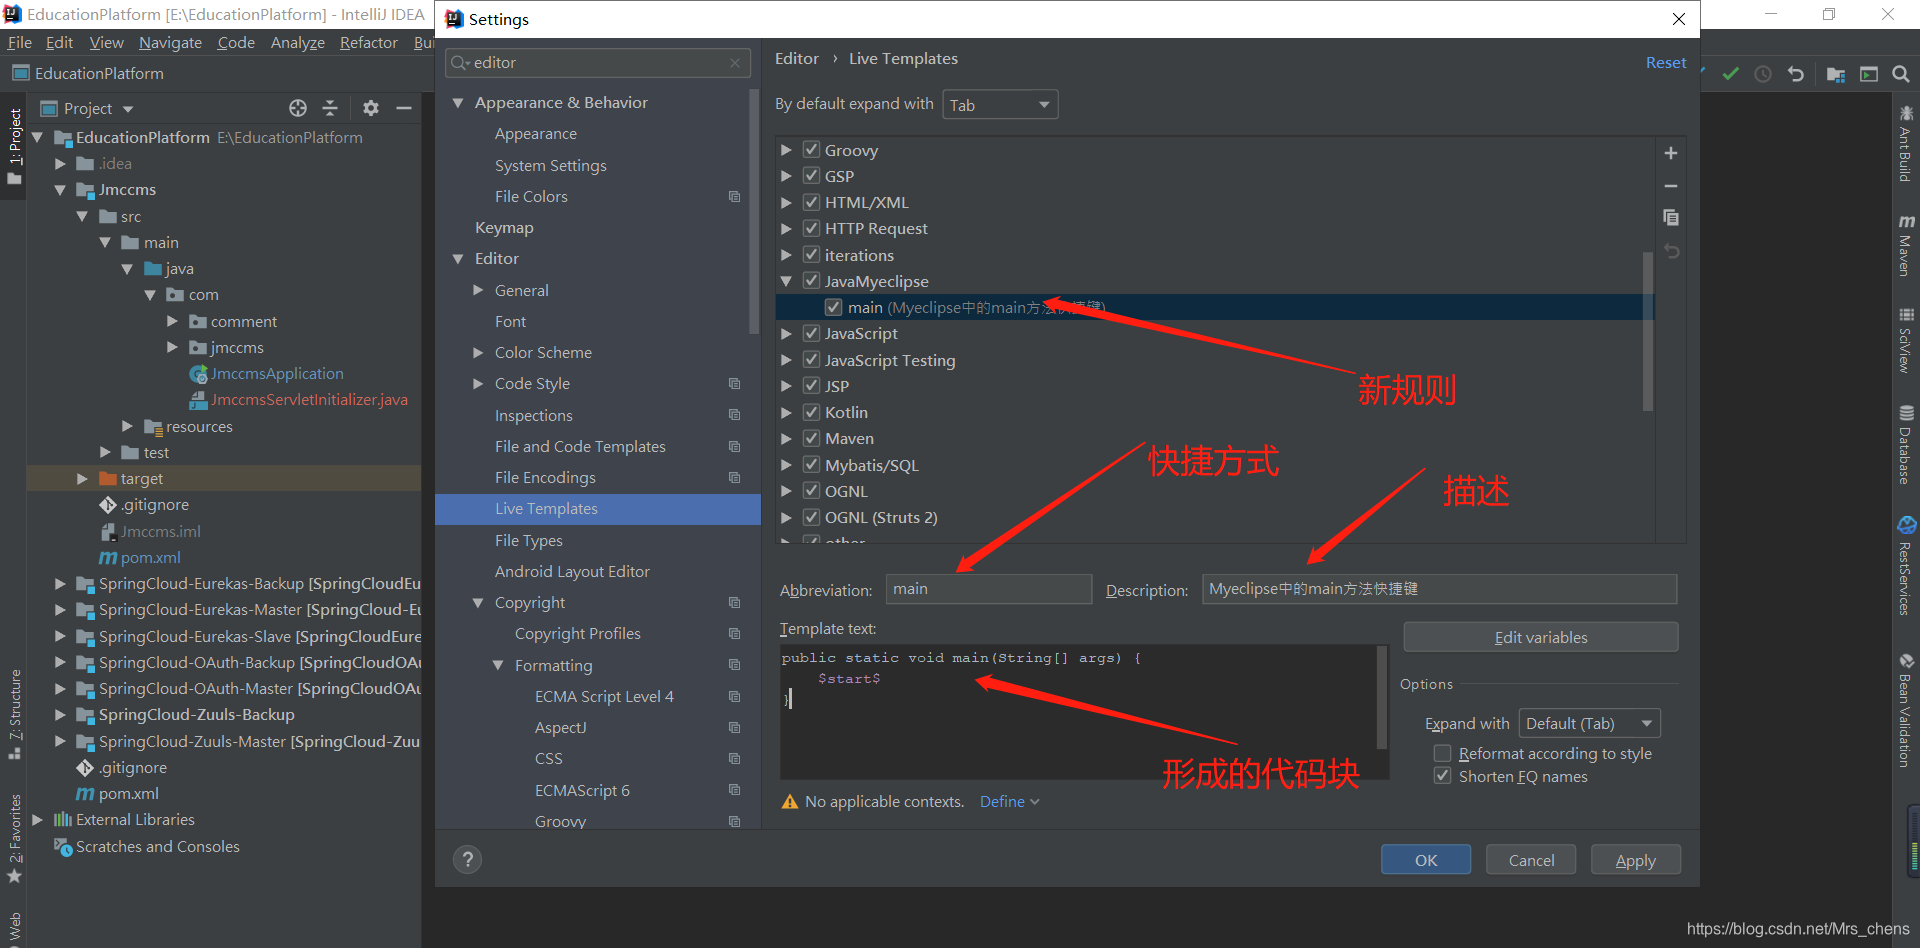Click the Abbreviation input field
This screenshot has width=1920, height=948.
point(989,589)
